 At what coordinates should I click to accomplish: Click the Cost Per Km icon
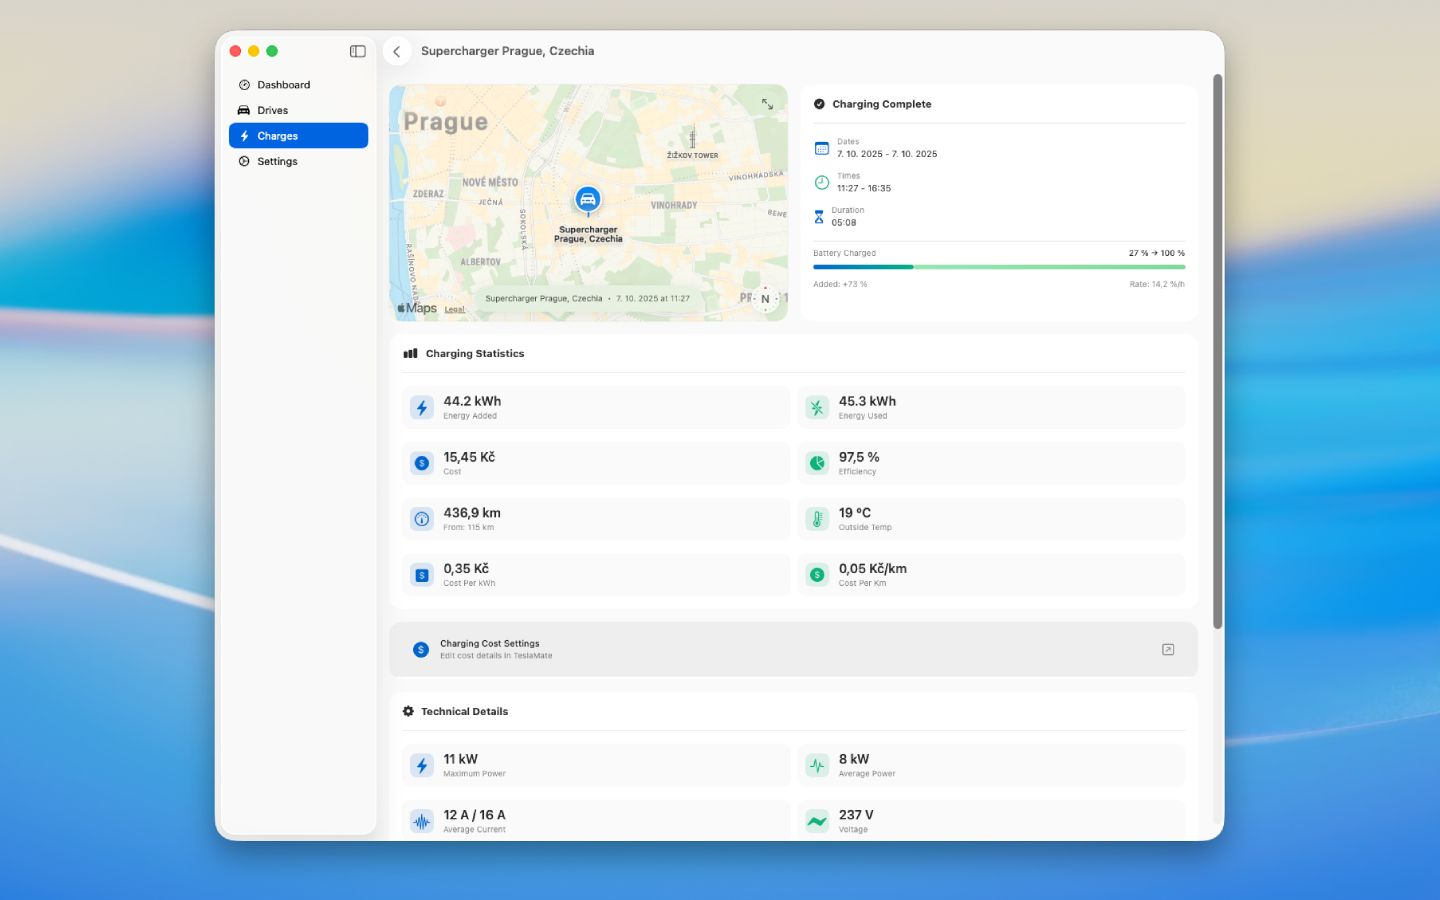(x=817, y=575)
